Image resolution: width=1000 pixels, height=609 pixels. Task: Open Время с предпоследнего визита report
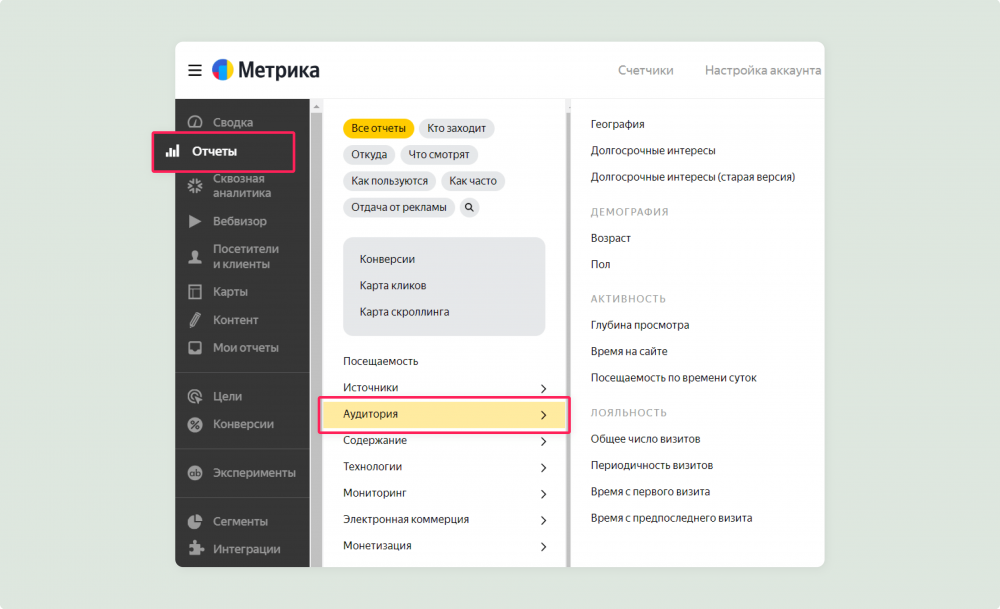coord(672,518)
